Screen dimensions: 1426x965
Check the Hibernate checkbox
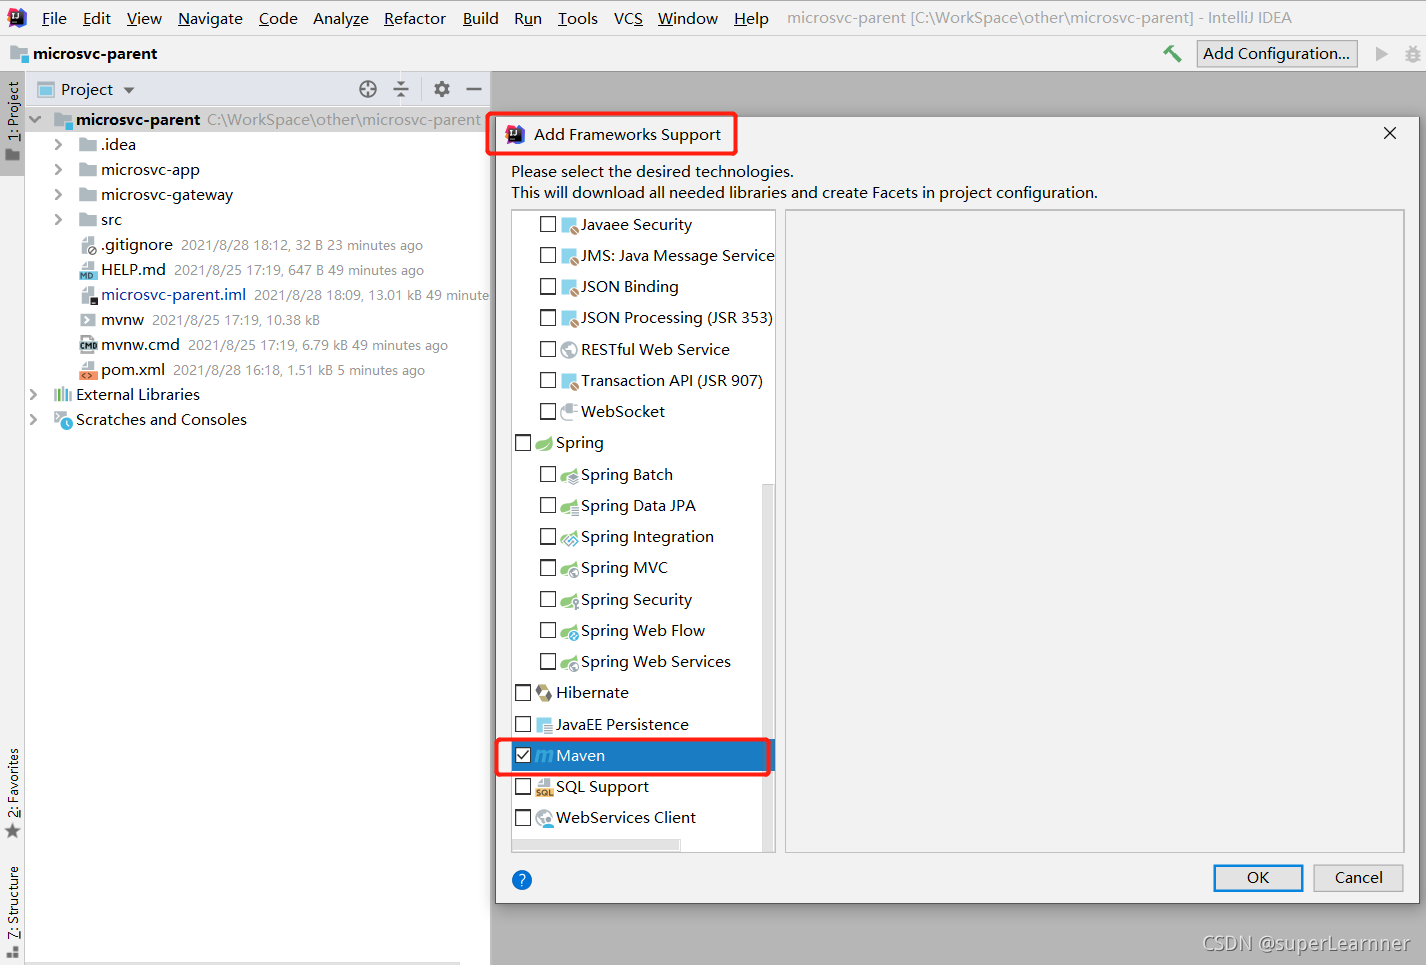pyautogui.click(x=523, y=692)
